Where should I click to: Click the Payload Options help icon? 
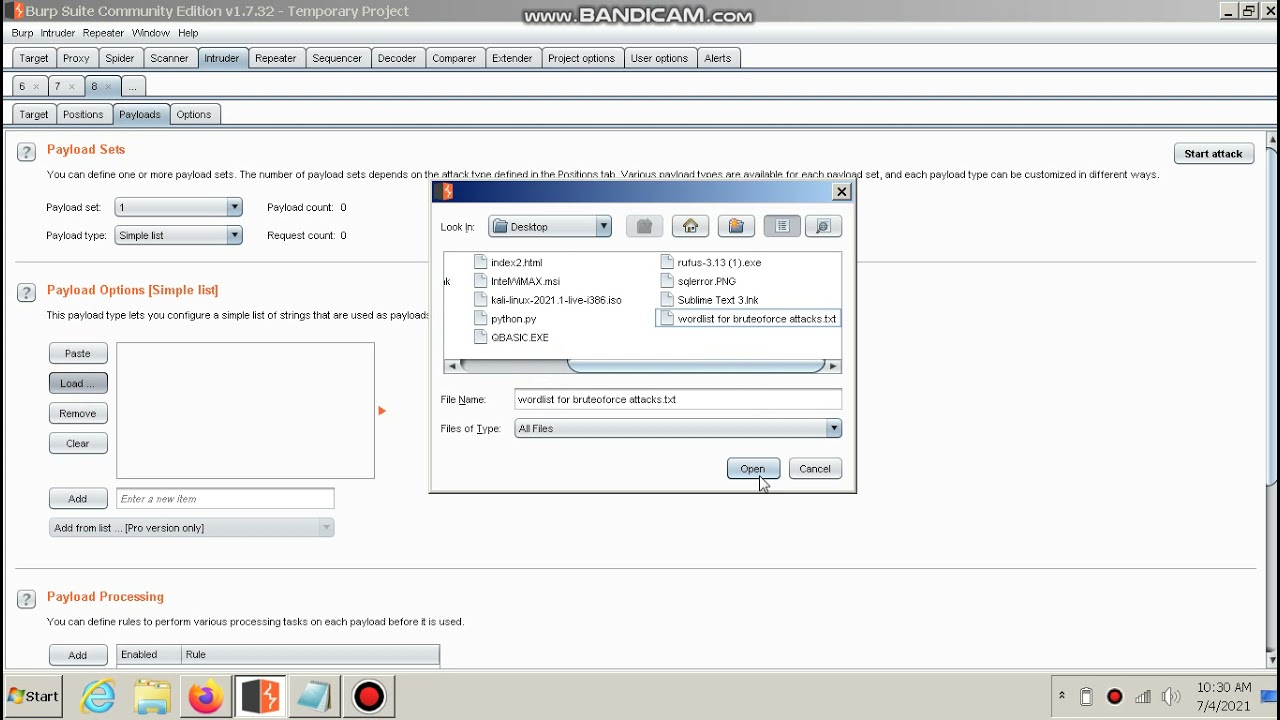point(26,292)
